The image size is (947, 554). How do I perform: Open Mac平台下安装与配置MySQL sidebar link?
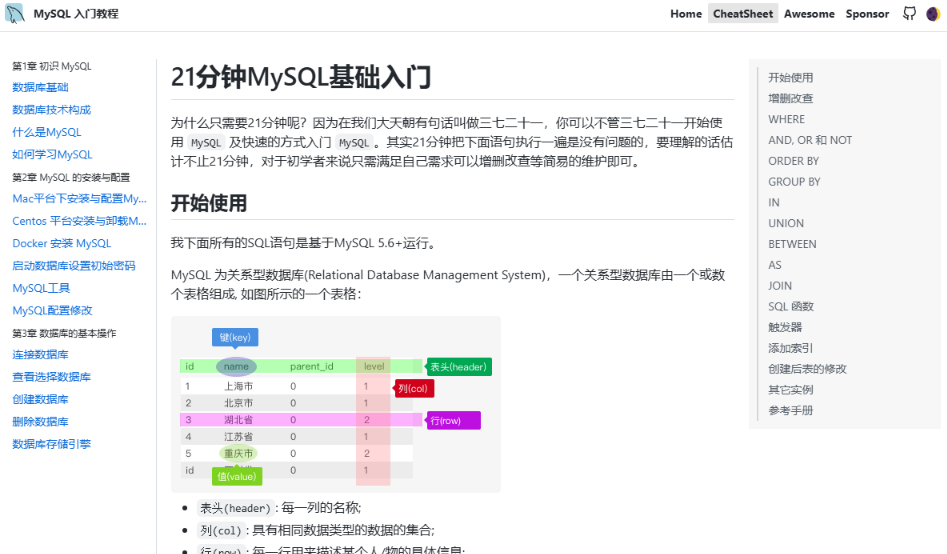tap(79, 199)
